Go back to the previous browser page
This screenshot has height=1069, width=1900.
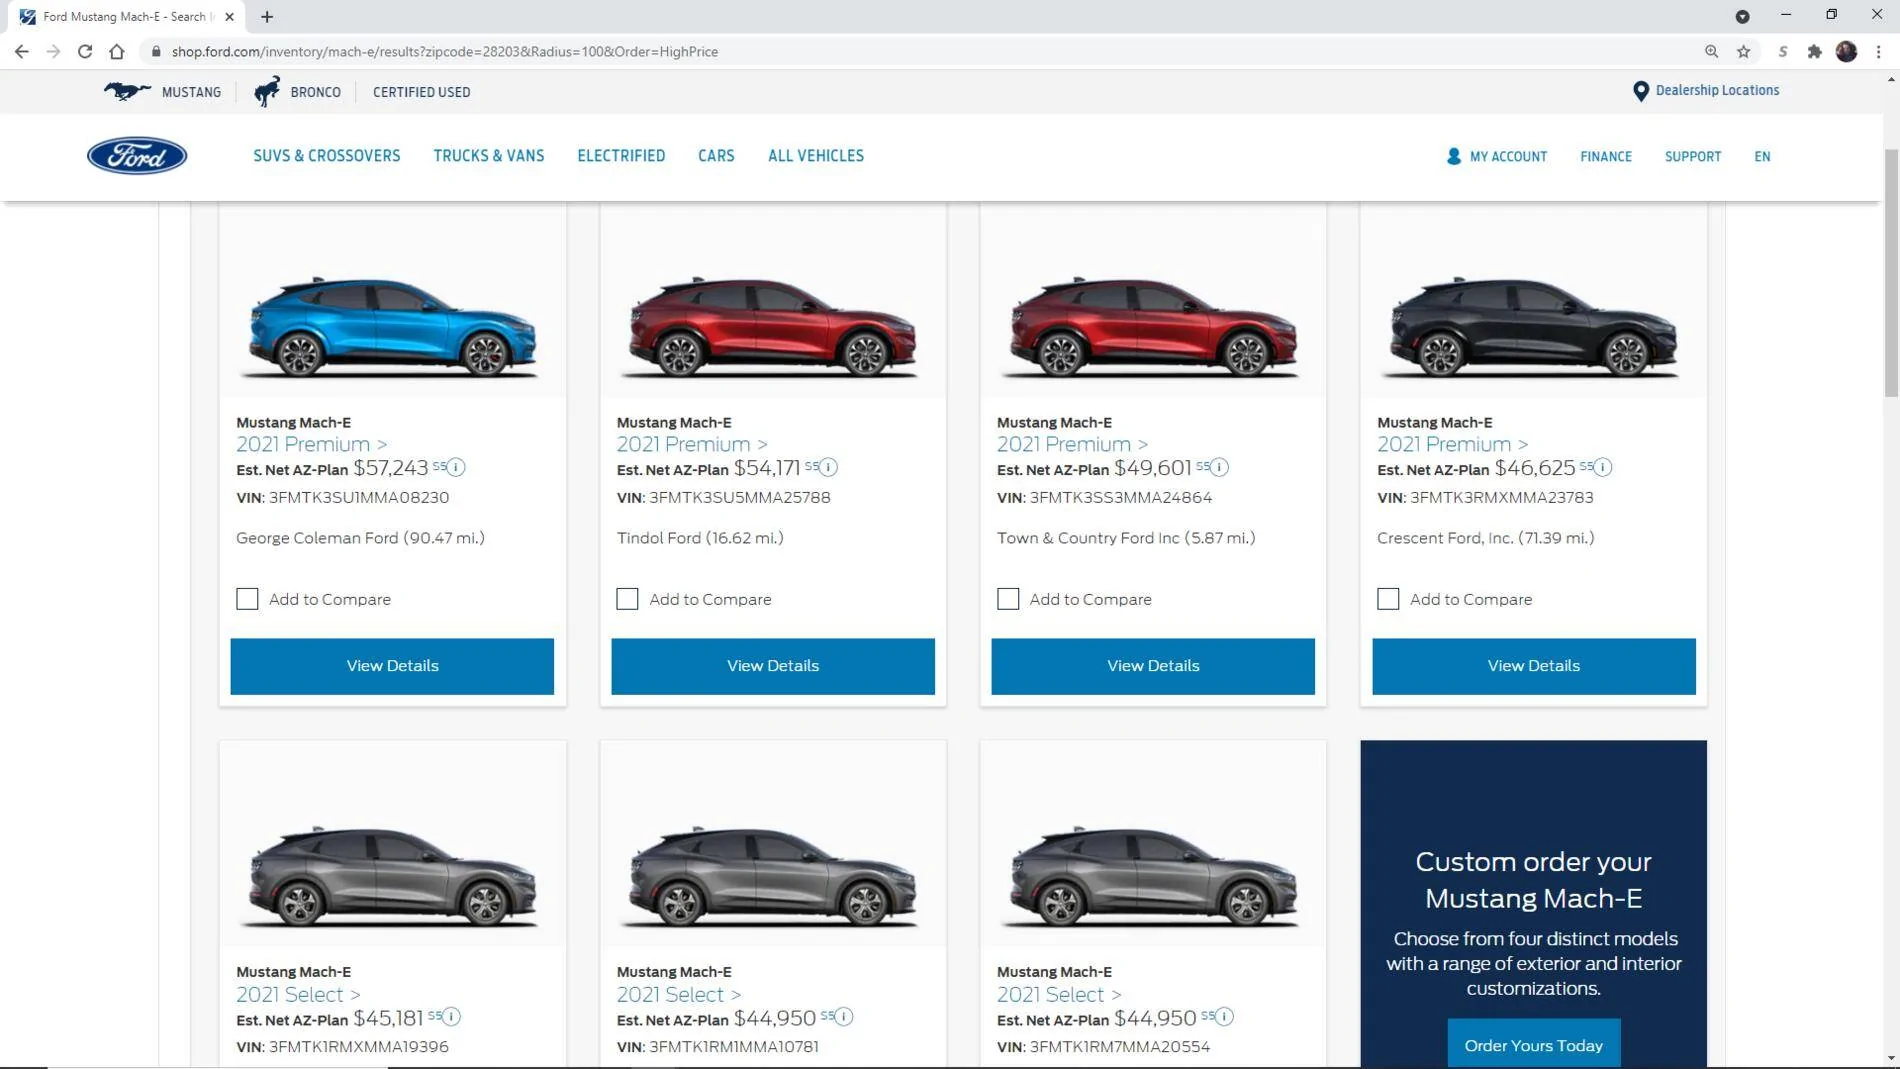pos(22,51)
